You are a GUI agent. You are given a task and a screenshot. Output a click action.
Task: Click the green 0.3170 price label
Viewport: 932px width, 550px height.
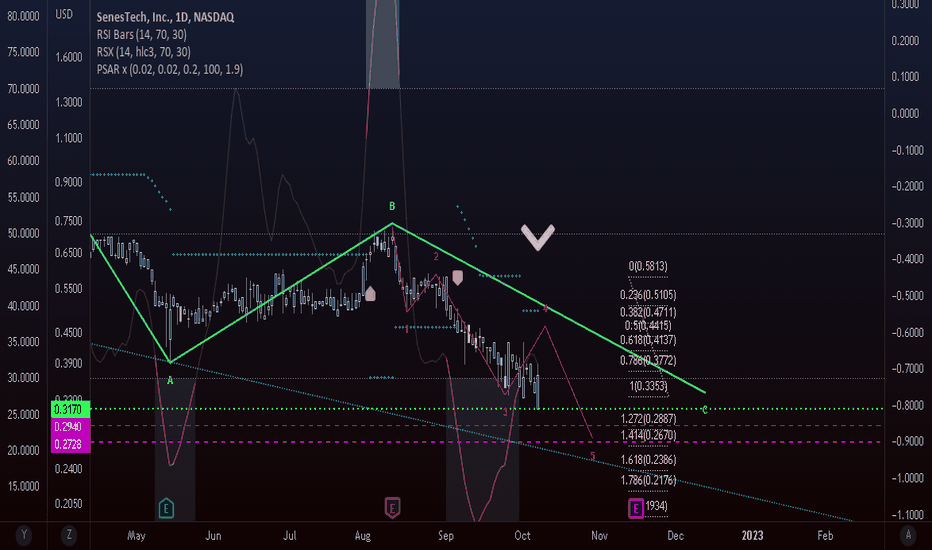[x=71, y=409]
